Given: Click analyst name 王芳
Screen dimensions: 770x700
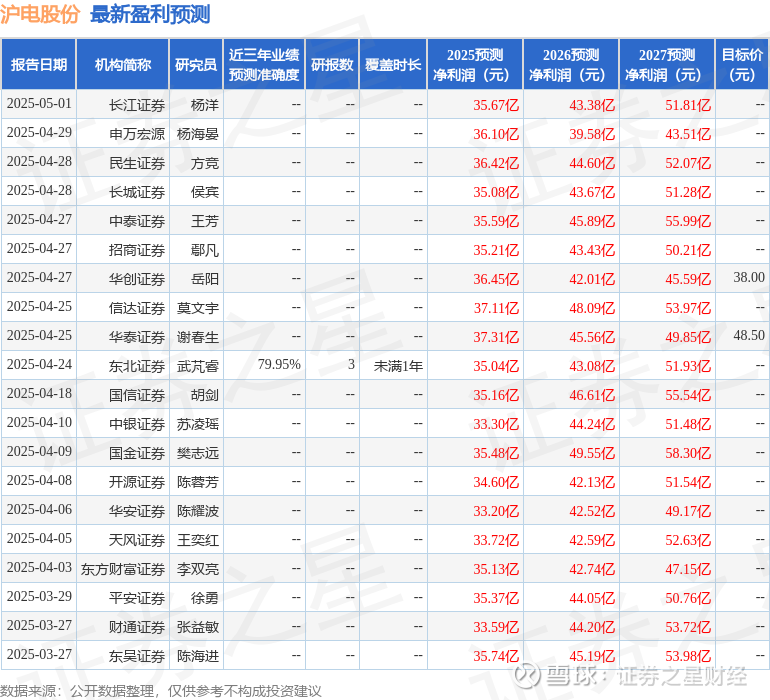Looking at the screenshot, I should click(205, 221).
